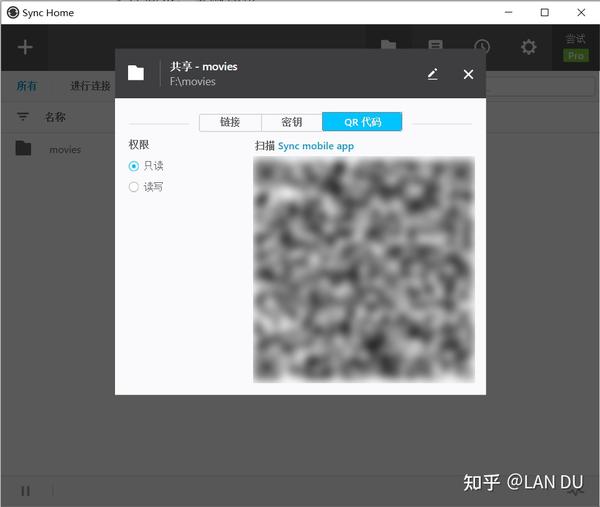600x507 pixels.
Task: Sort by the 名称 column header
Action: tap(55, 117)
